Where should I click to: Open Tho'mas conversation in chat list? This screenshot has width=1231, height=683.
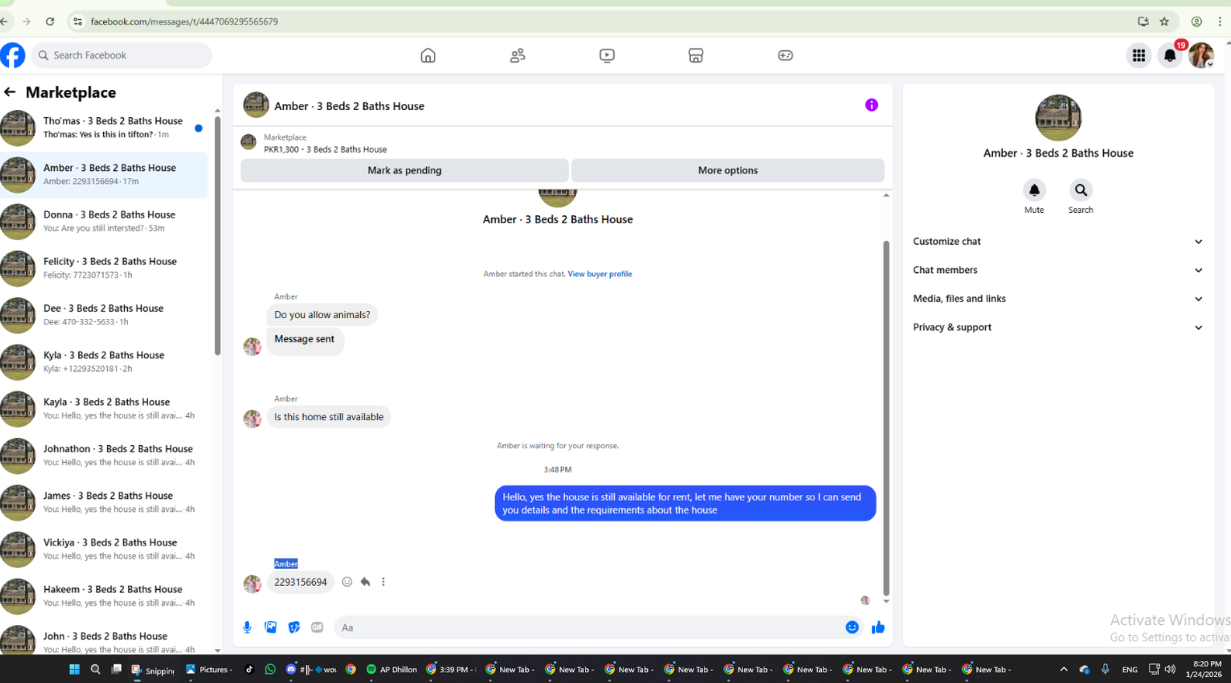(x=104, y=128)
